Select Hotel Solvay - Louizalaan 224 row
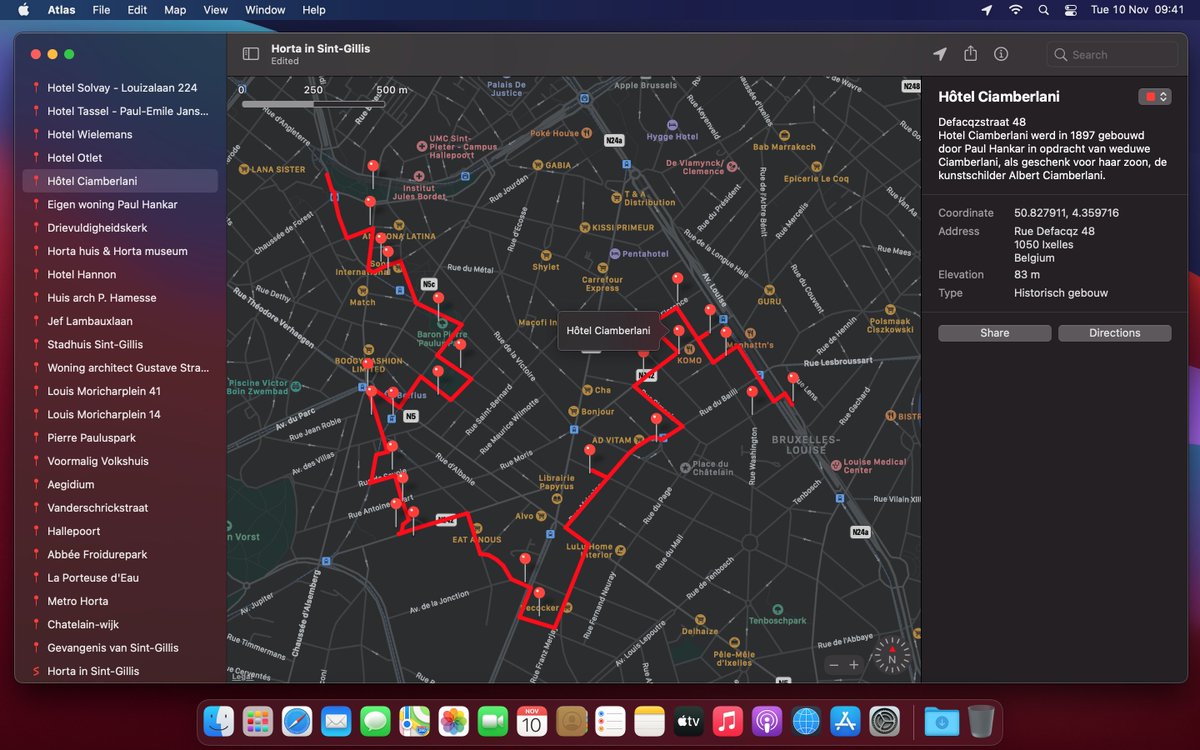 pos(120,88)
